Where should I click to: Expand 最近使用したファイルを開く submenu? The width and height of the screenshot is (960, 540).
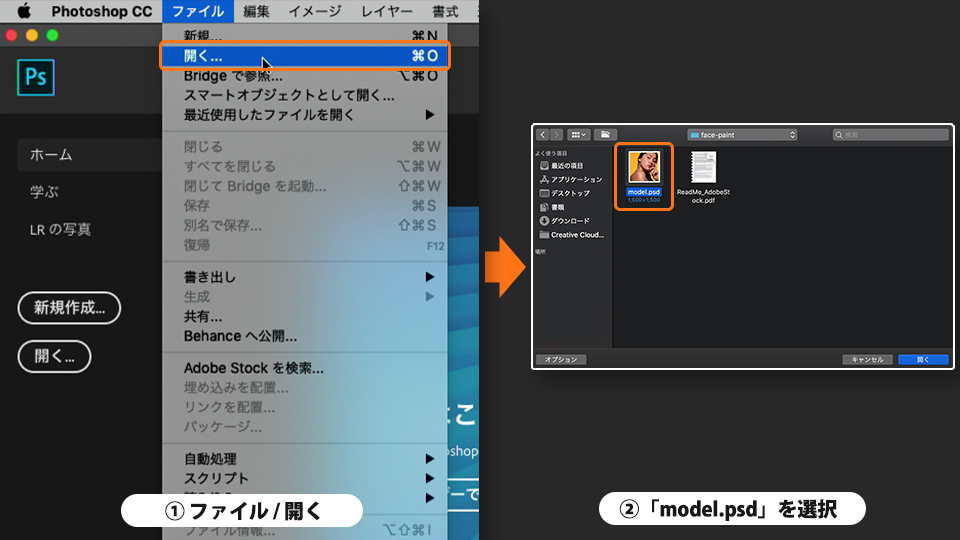click(305, 115)
